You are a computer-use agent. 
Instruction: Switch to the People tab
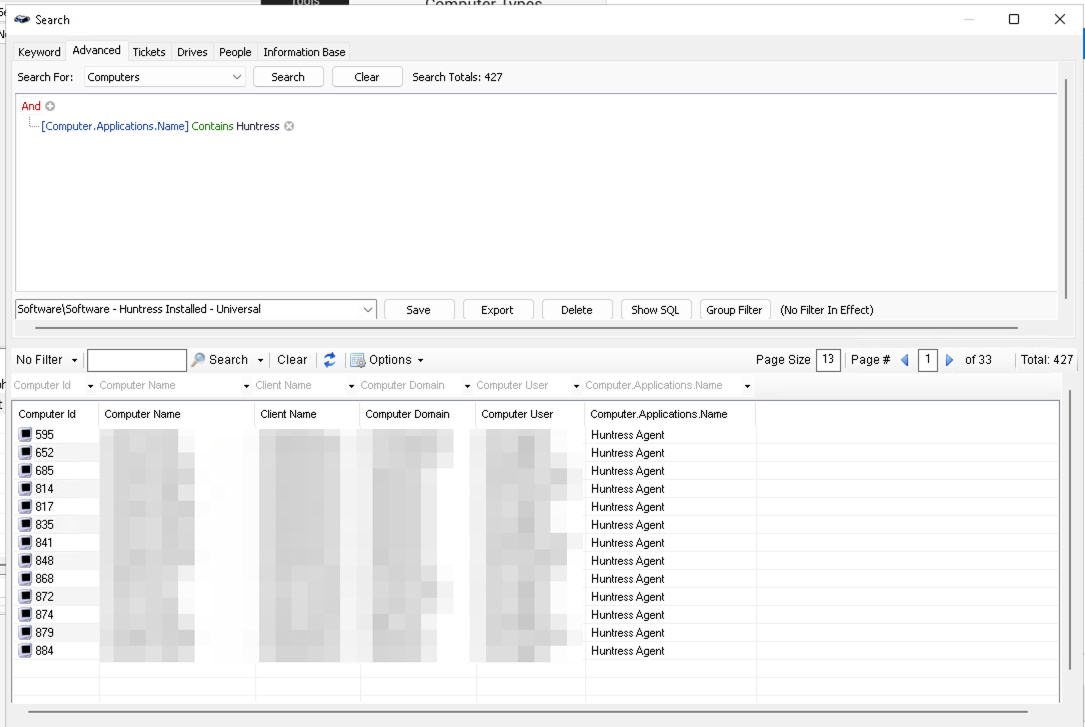point(235,52)
